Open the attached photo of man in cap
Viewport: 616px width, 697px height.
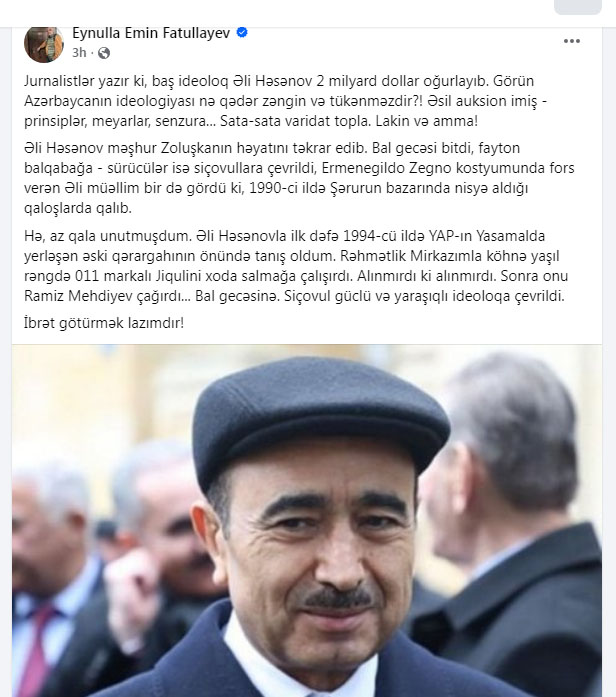[x=307, y=521]
